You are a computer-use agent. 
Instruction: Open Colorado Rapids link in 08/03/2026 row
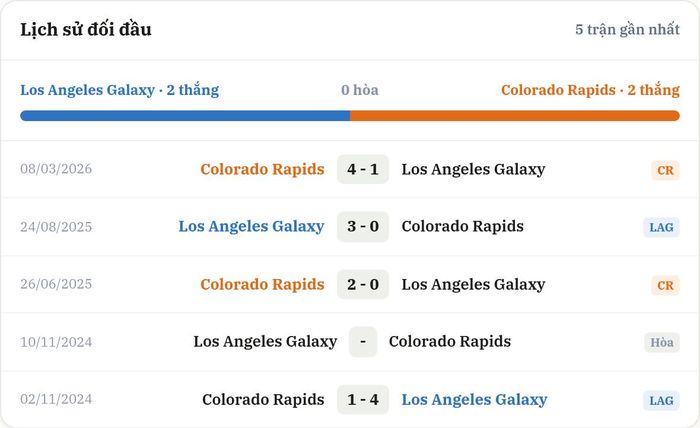262,169
